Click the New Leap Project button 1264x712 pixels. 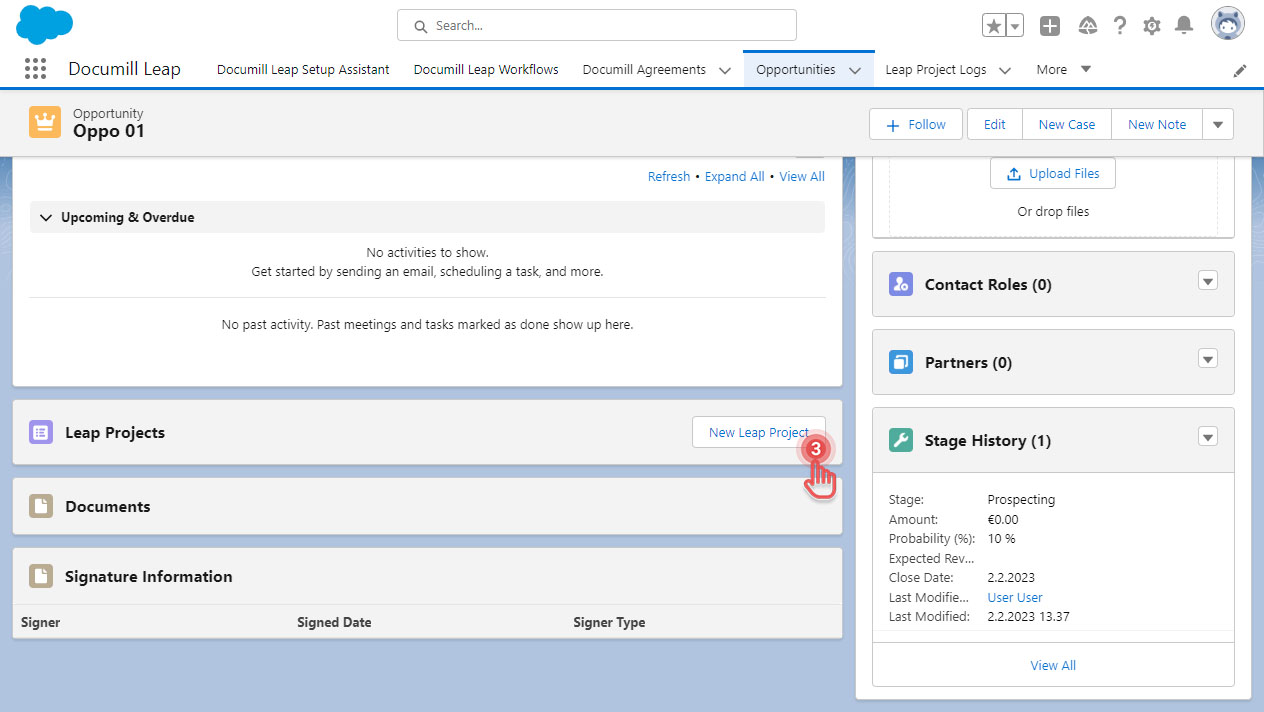(758, 432)
